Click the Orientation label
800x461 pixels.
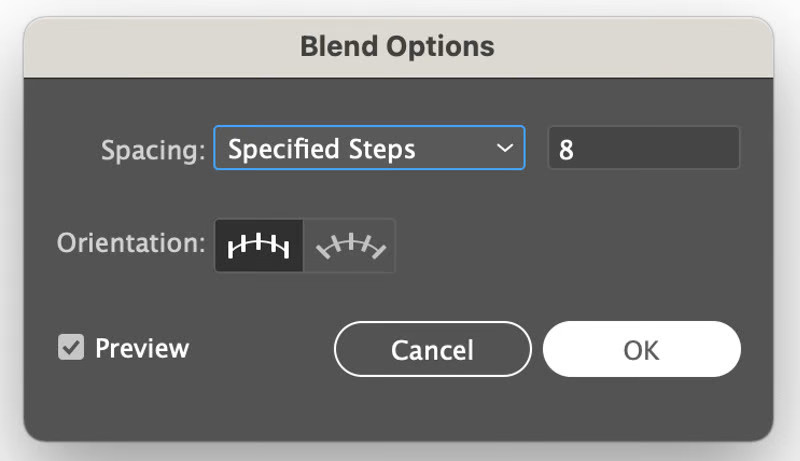coord(130,244)
